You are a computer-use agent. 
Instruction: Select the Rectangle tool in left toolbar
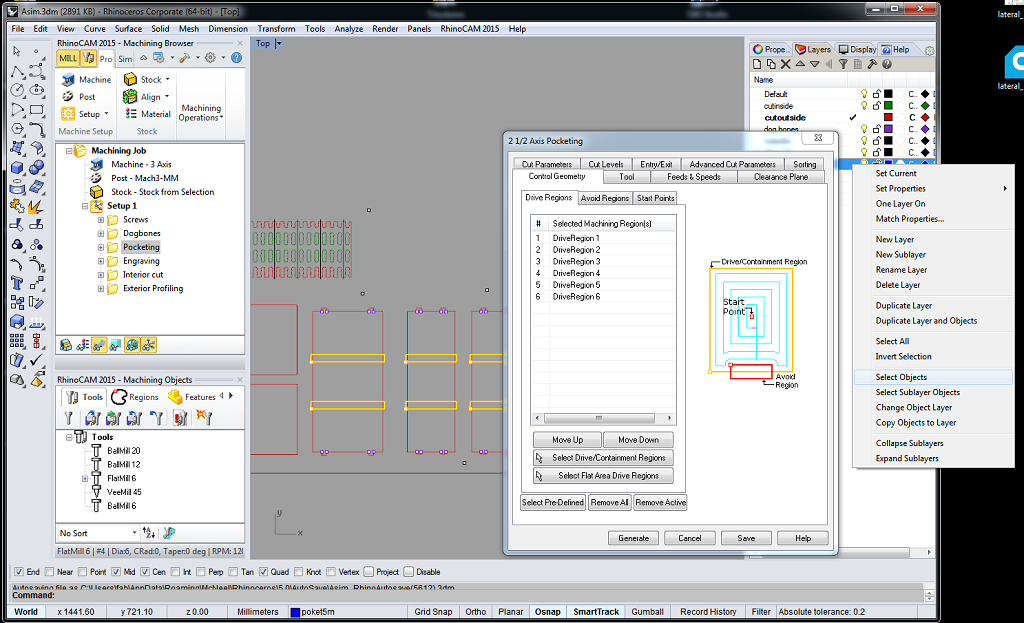pos(37,110)
